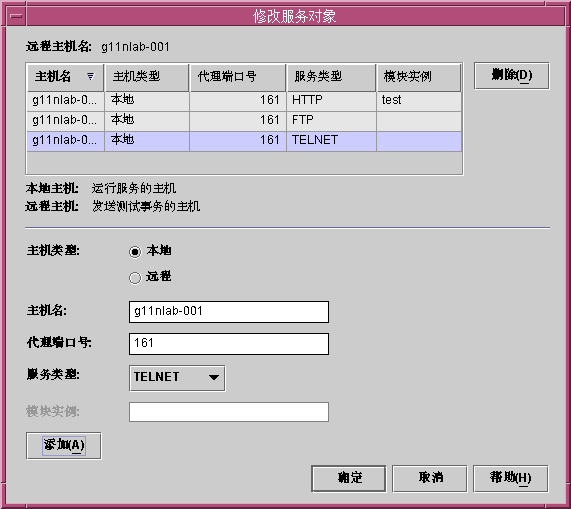Select the HTTP cell in the table
Image resolution: width=571 pixels, height=509 pixels.
point(331,101)
